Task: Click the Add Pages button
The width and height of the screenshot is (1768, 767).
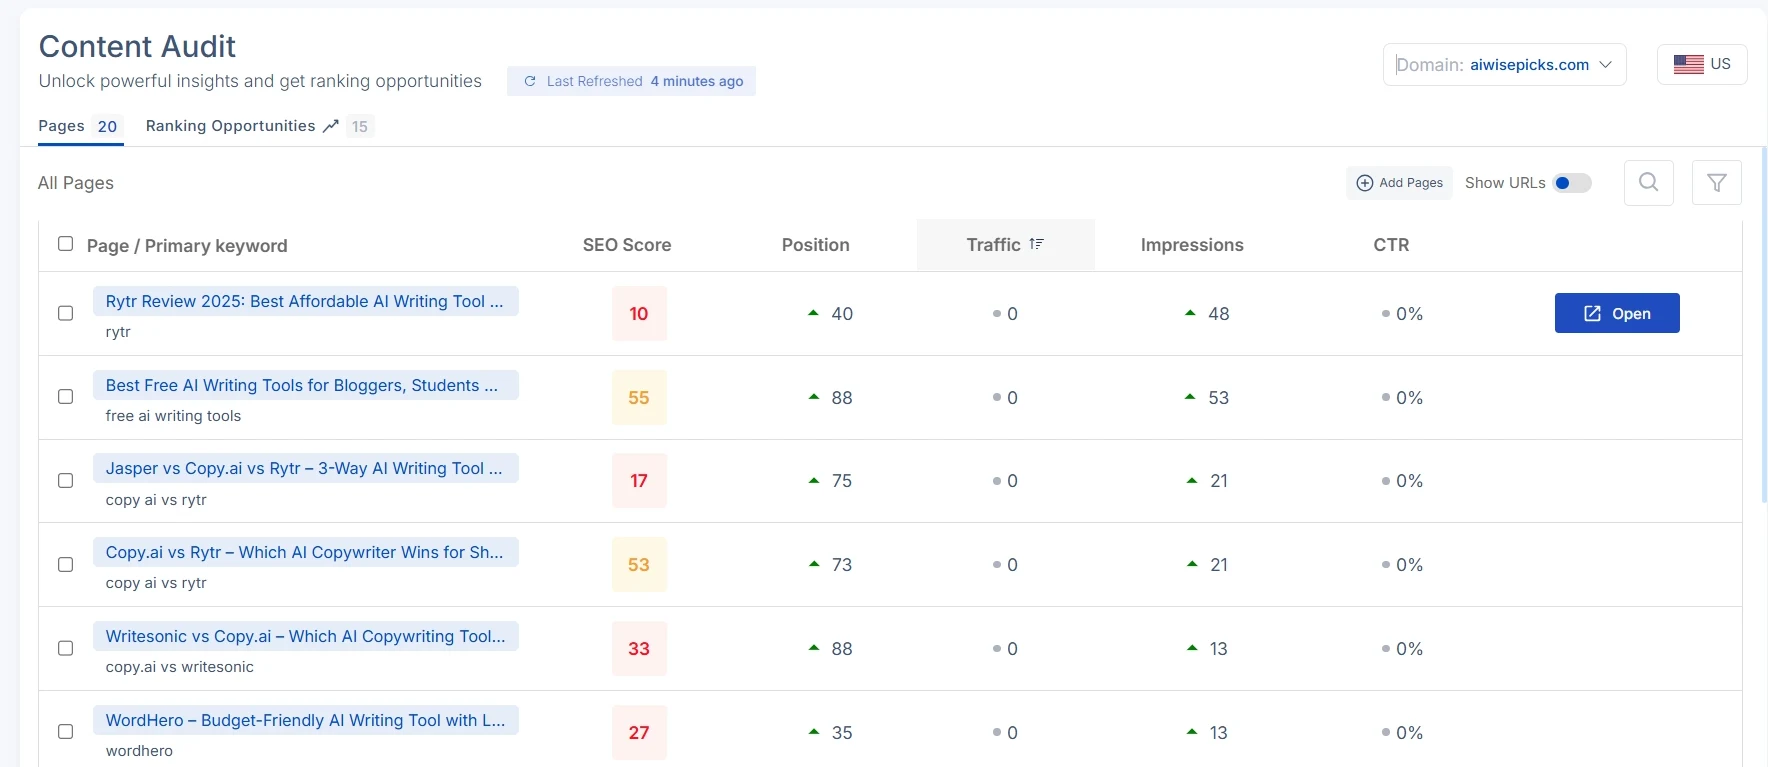Action: pyautogui.click(x=1399, y=183)
